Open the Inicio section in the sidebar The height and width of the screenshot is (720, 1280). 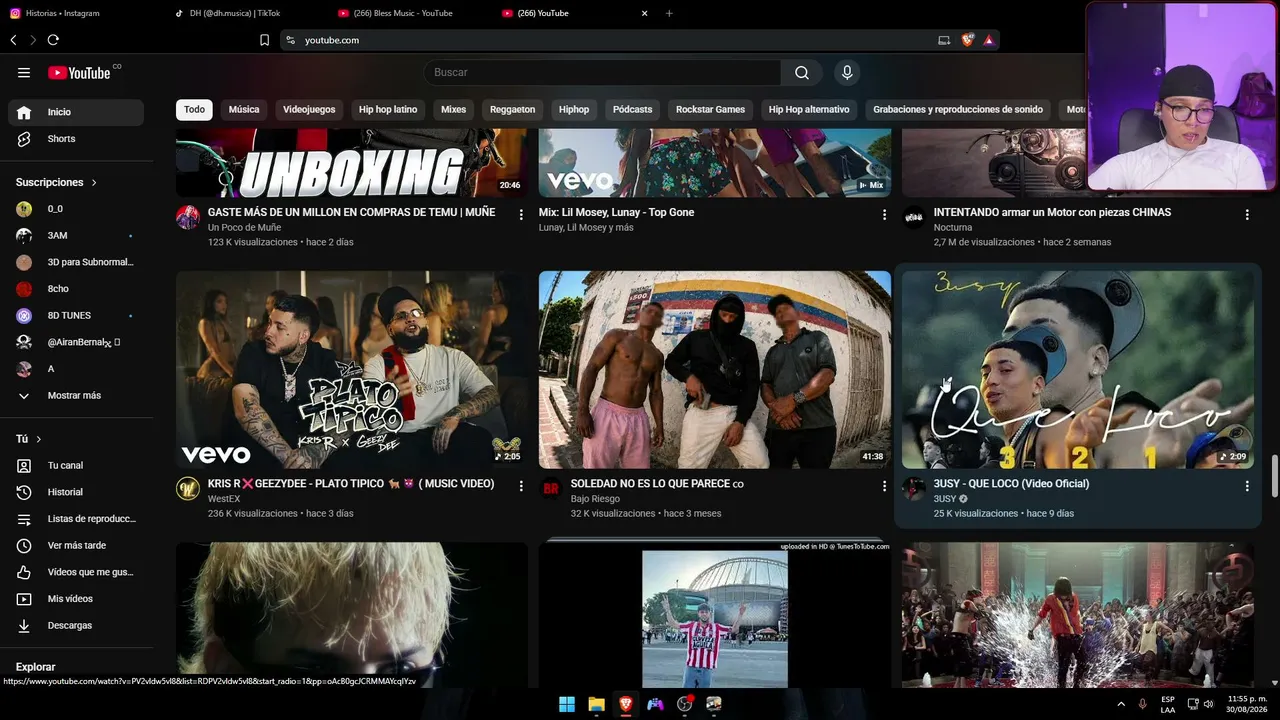click(x=76, y=112)
